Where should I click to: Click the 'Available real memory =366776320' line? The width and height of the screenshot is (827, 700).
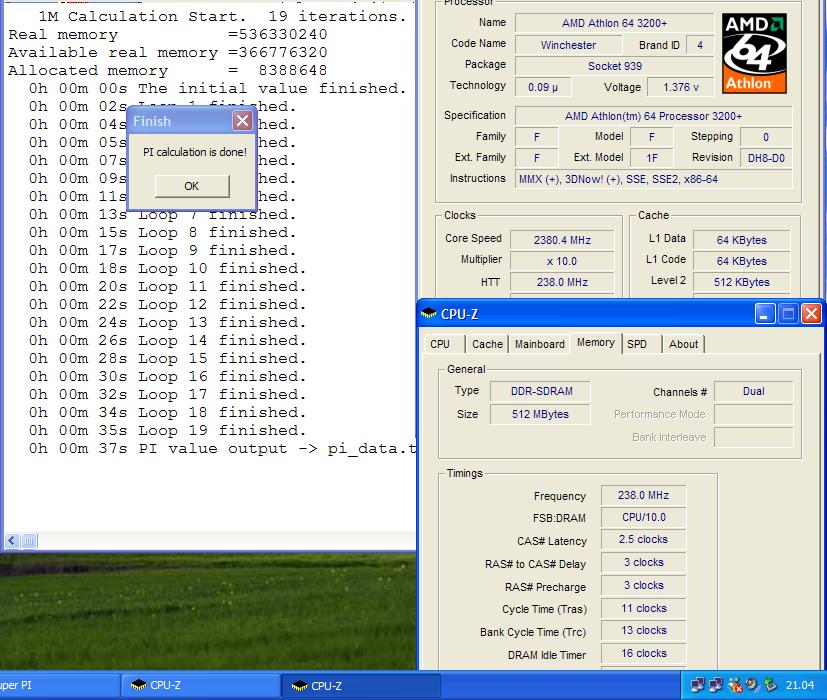click(x=168, y=53)
